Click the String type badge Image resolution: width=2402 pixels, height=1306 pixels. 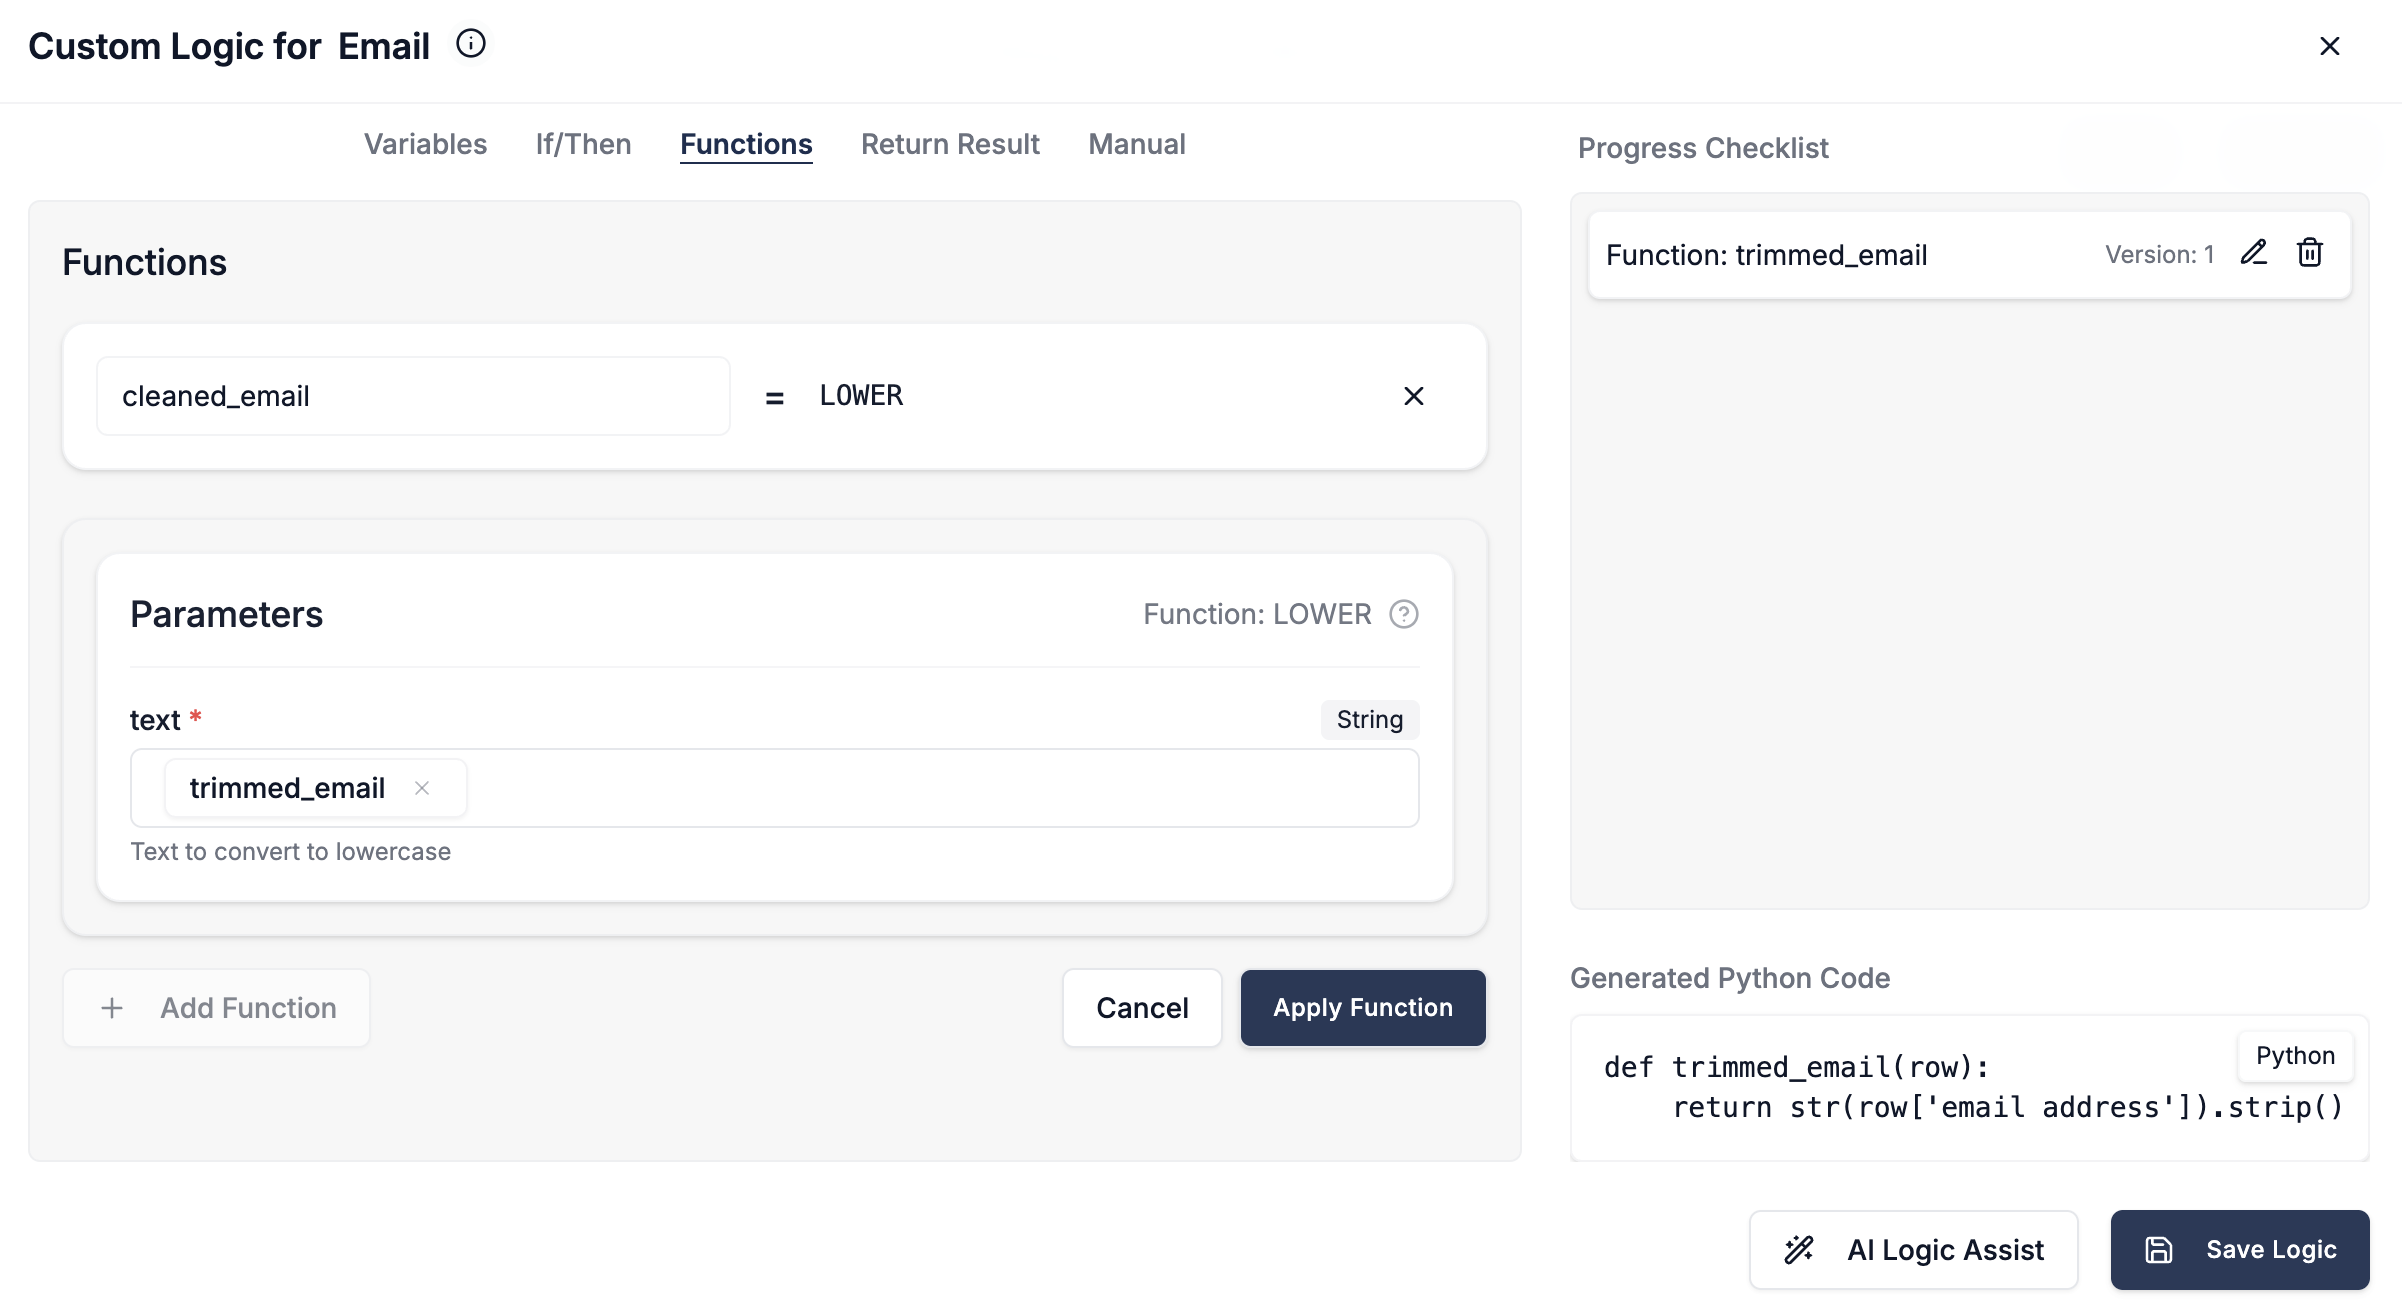click(1370, 720)
